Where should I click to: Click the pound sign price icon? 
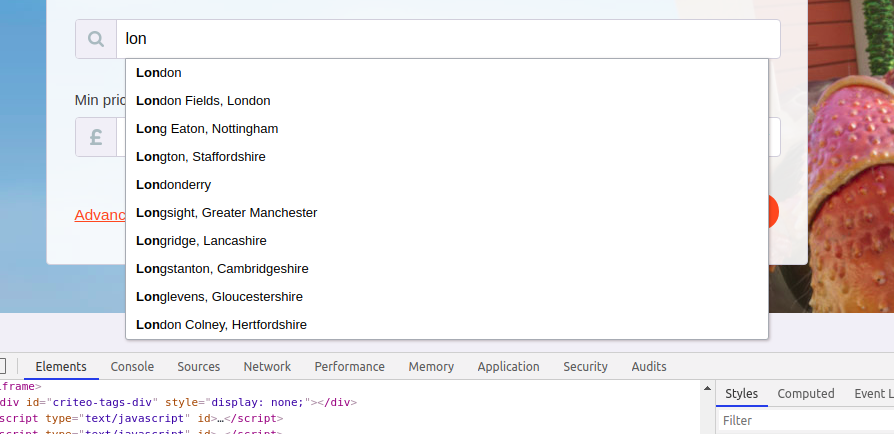coord(96,137)
